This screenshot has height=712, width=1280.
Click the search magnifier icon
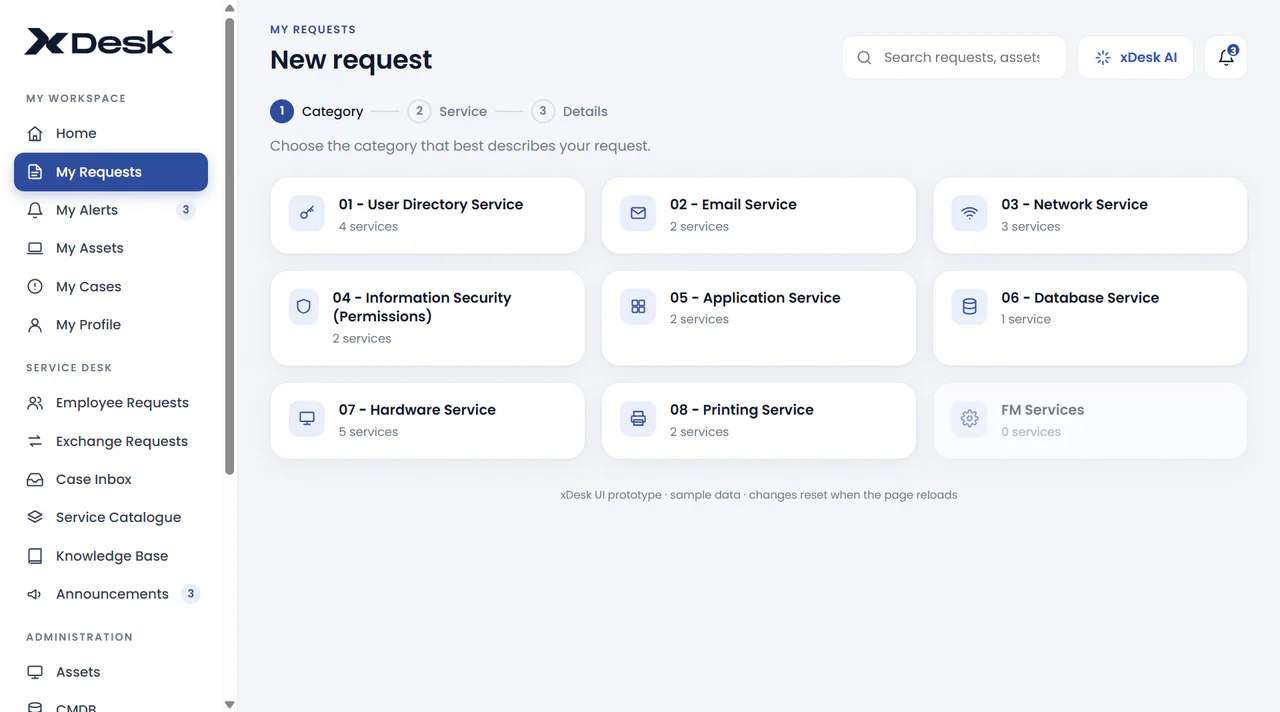pos(864,58)
